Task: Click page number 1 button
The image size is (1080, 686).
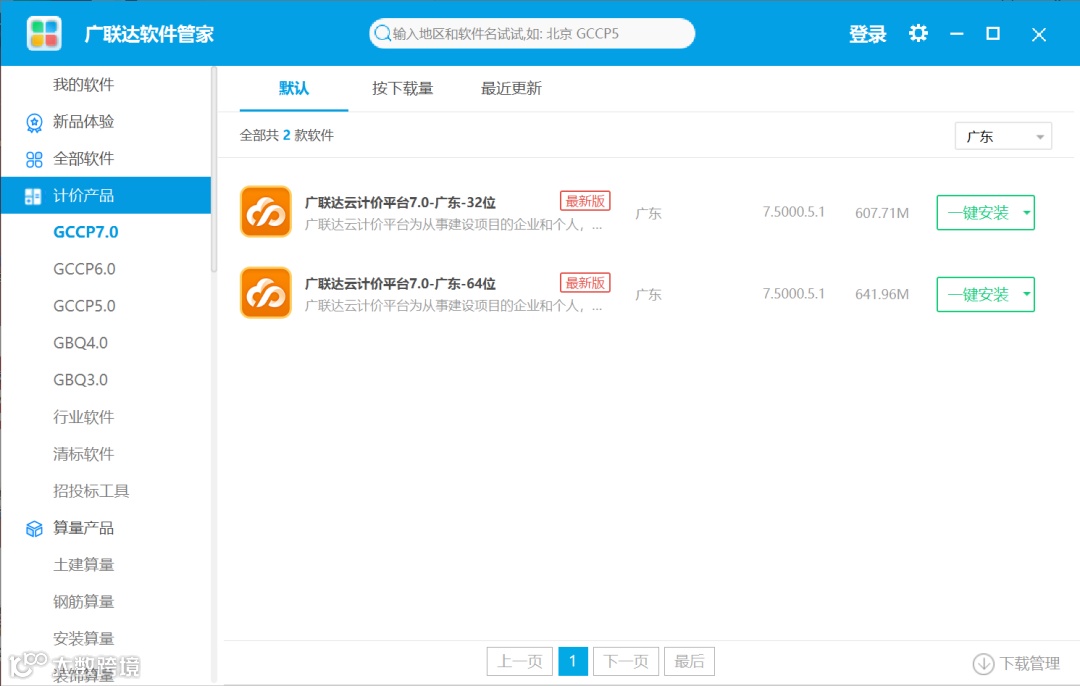Action: click(x=572, y=661)
